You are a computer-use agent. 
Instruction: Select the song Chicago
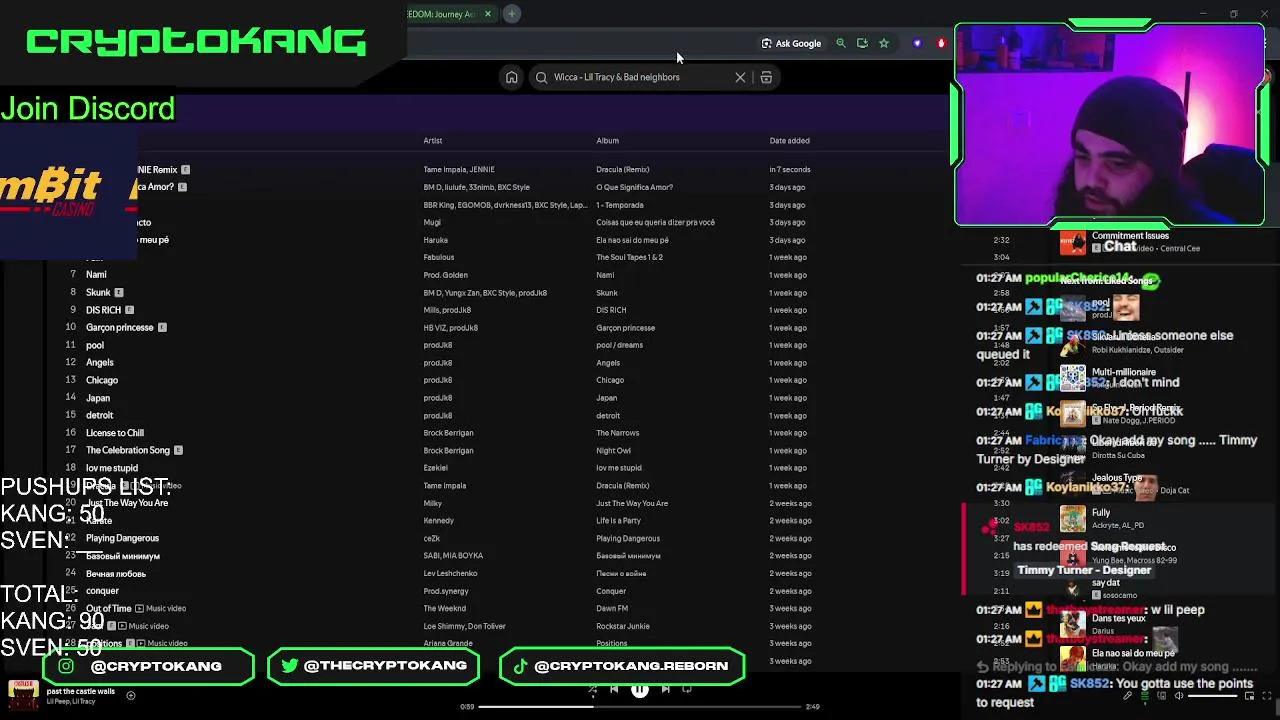102,380
